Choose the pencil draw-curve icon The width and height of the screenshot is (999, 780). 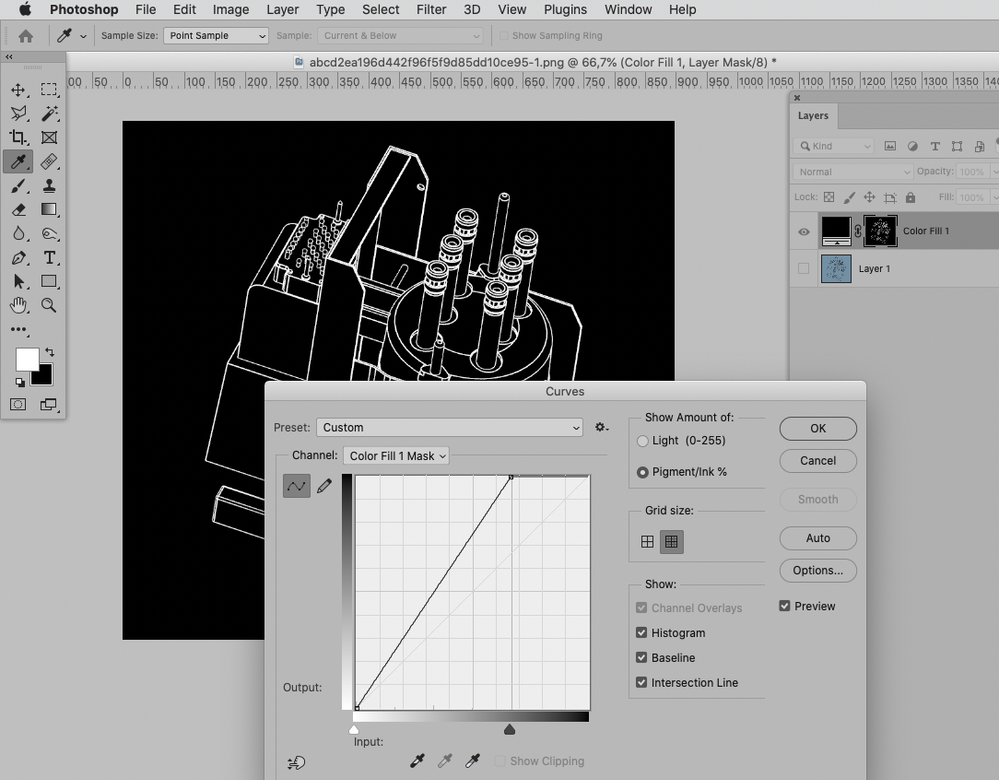point(324,486)
